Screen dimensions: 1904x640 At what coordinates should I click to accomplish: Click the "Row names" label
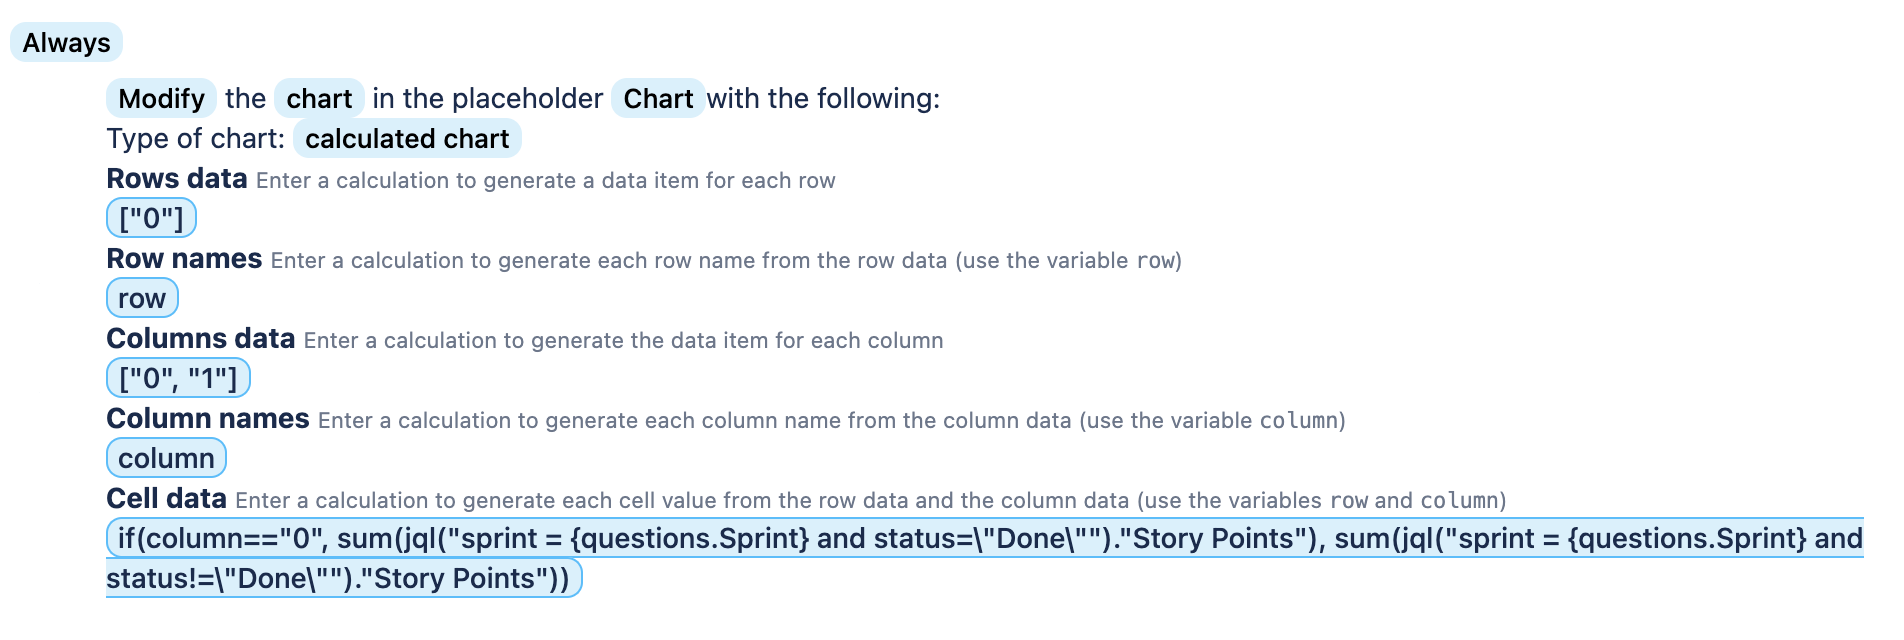(x=185, y=258)
